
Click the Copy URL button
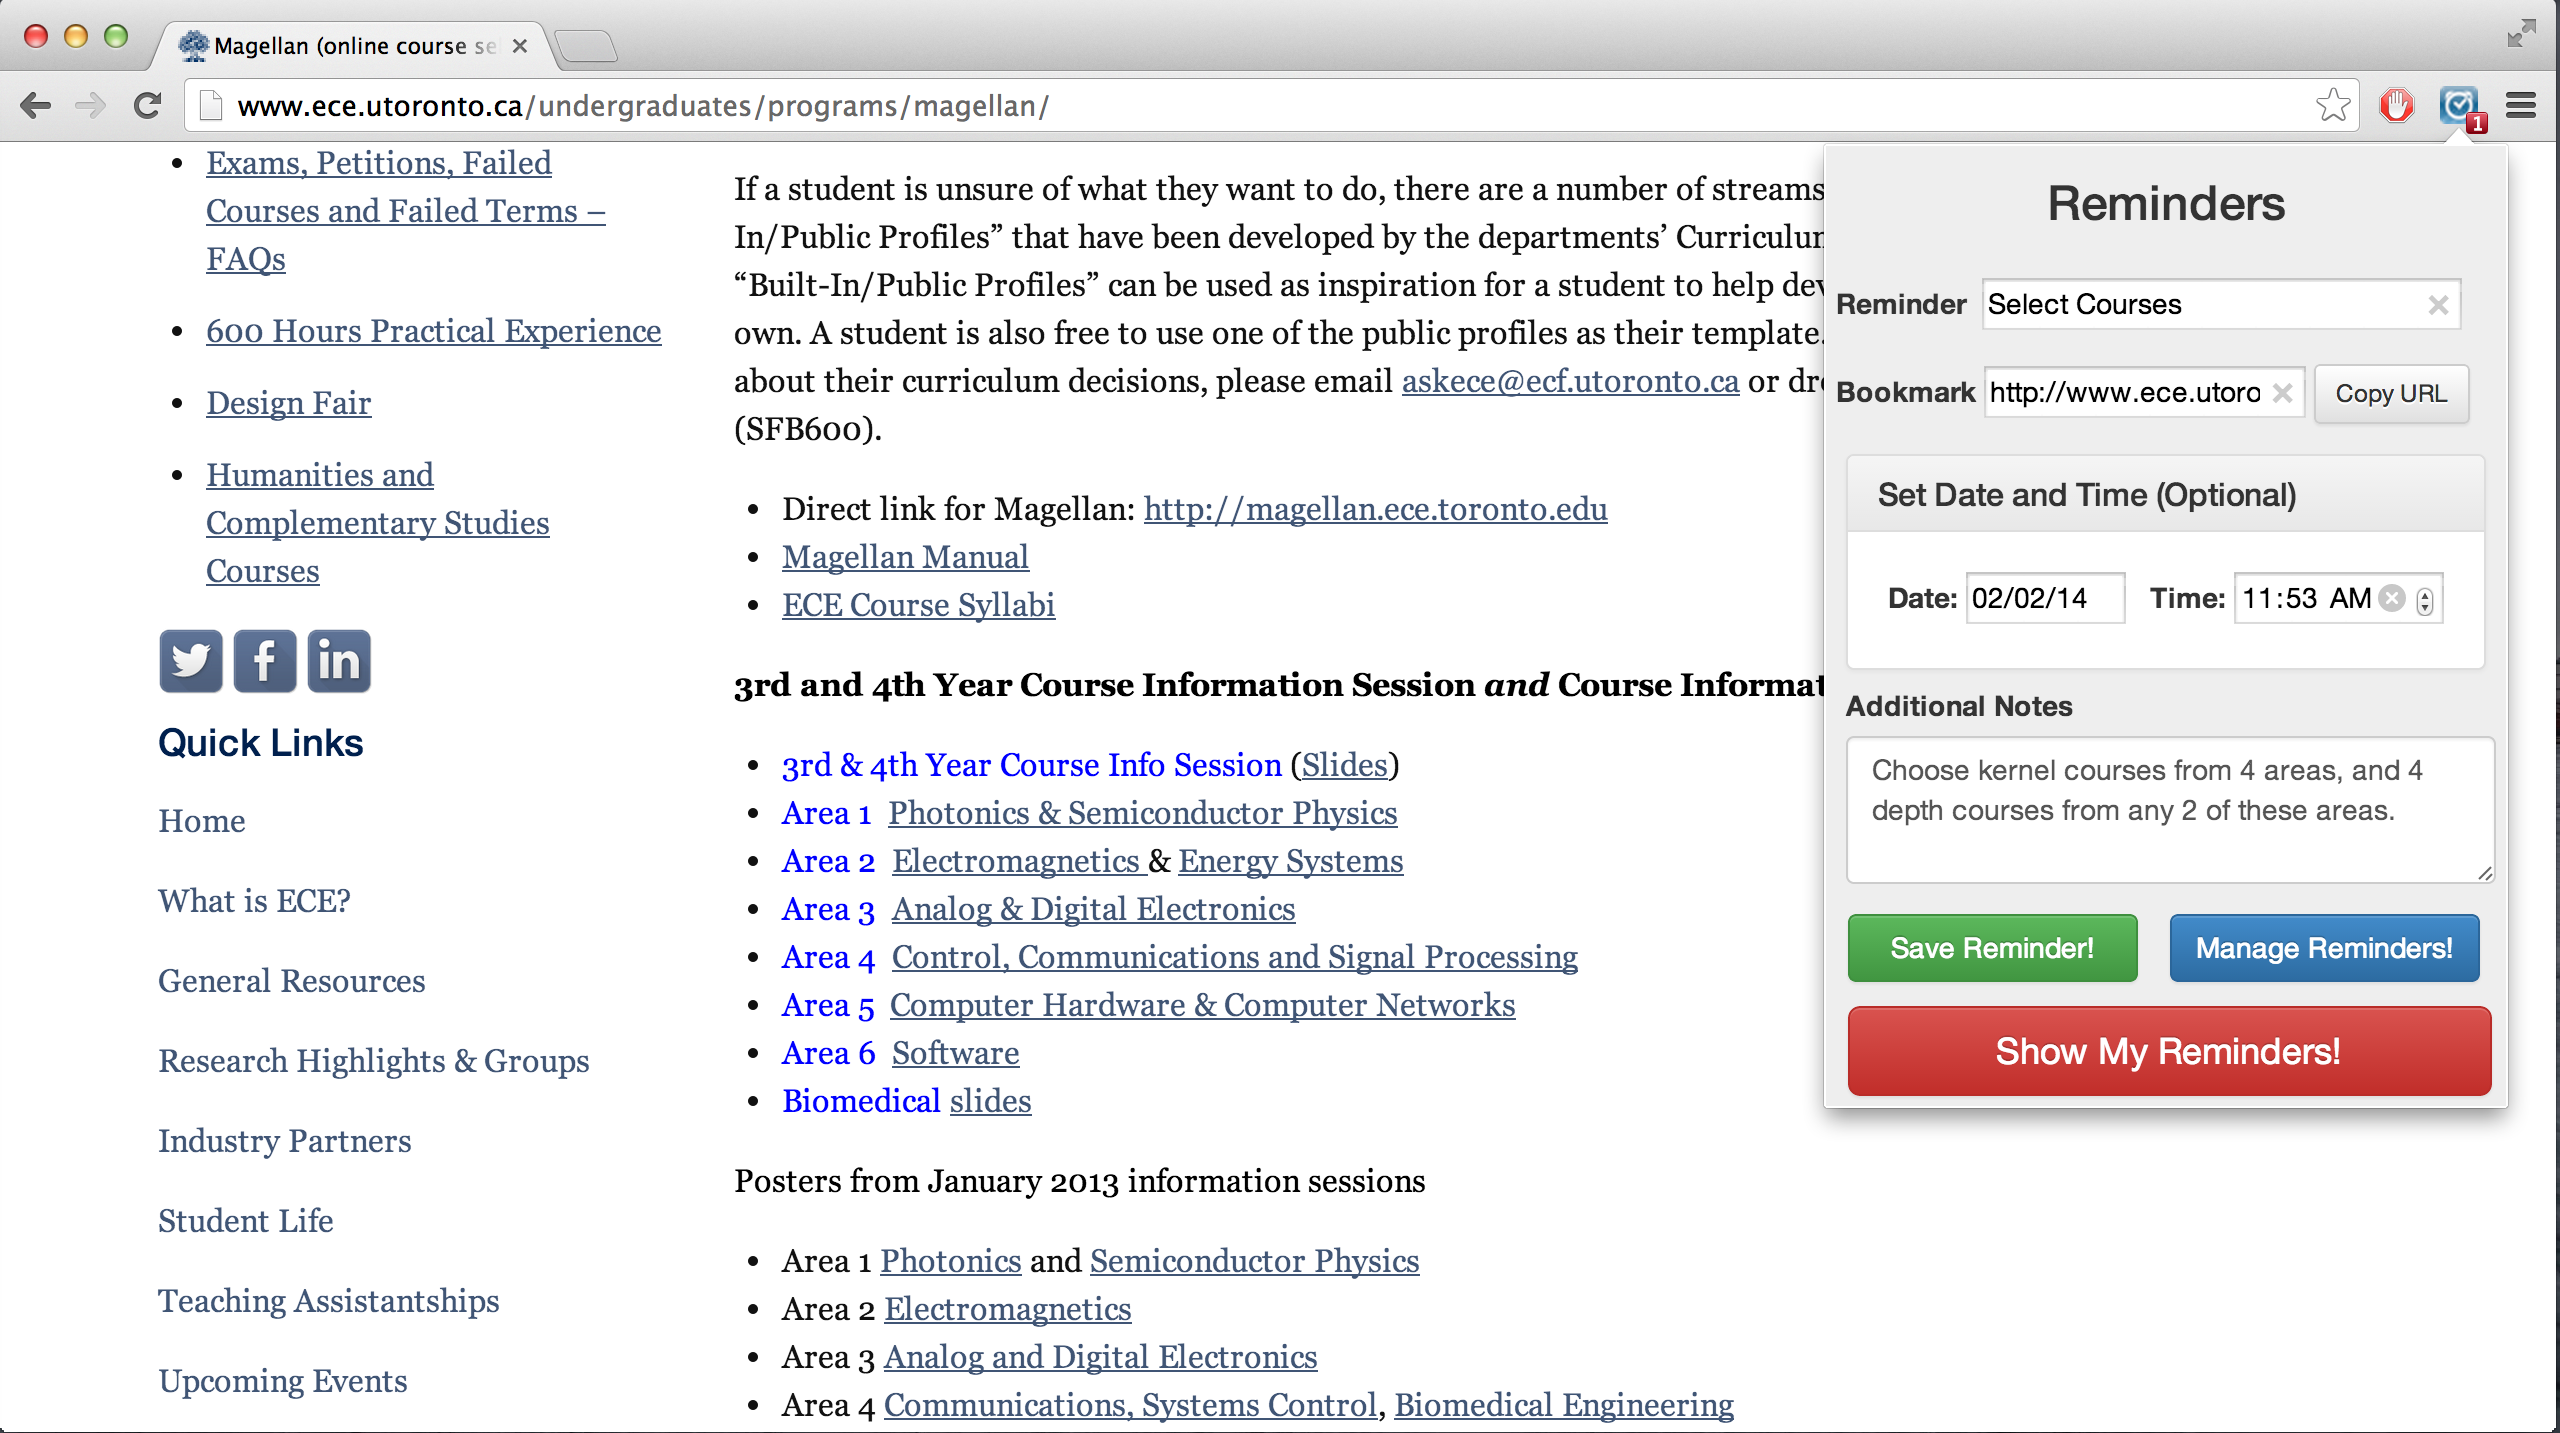2391,394
